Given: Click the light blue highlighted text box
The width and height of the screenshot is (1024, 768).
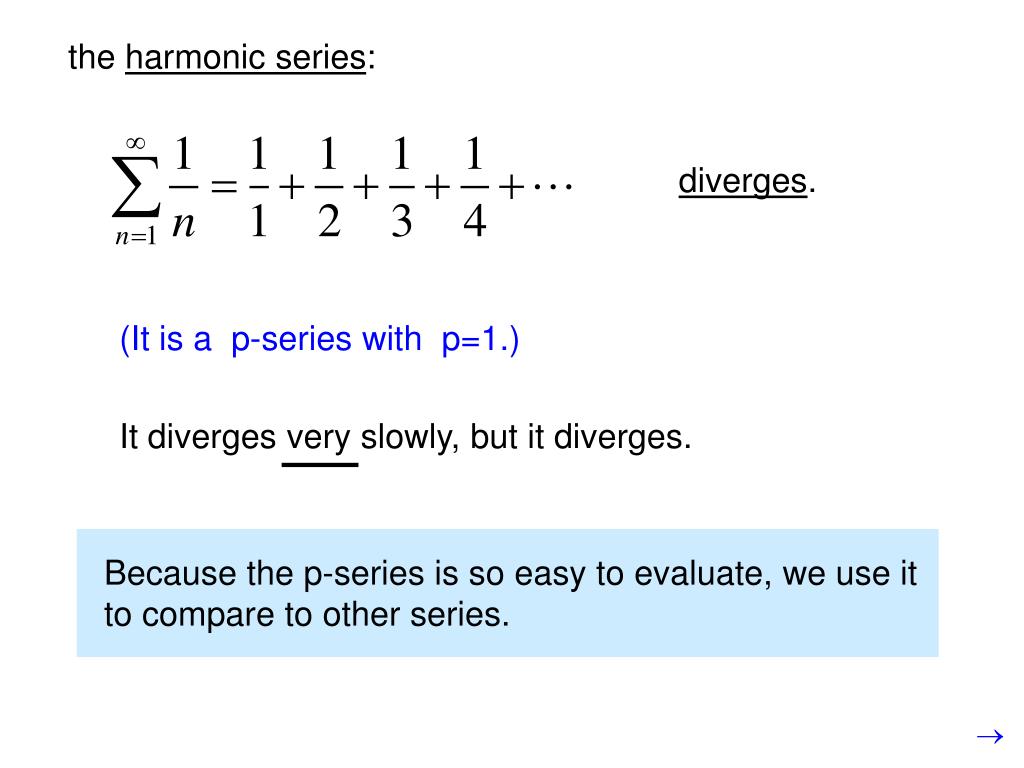Looking at the screenshot, I should pyautogui.click(x=507, y=593).
